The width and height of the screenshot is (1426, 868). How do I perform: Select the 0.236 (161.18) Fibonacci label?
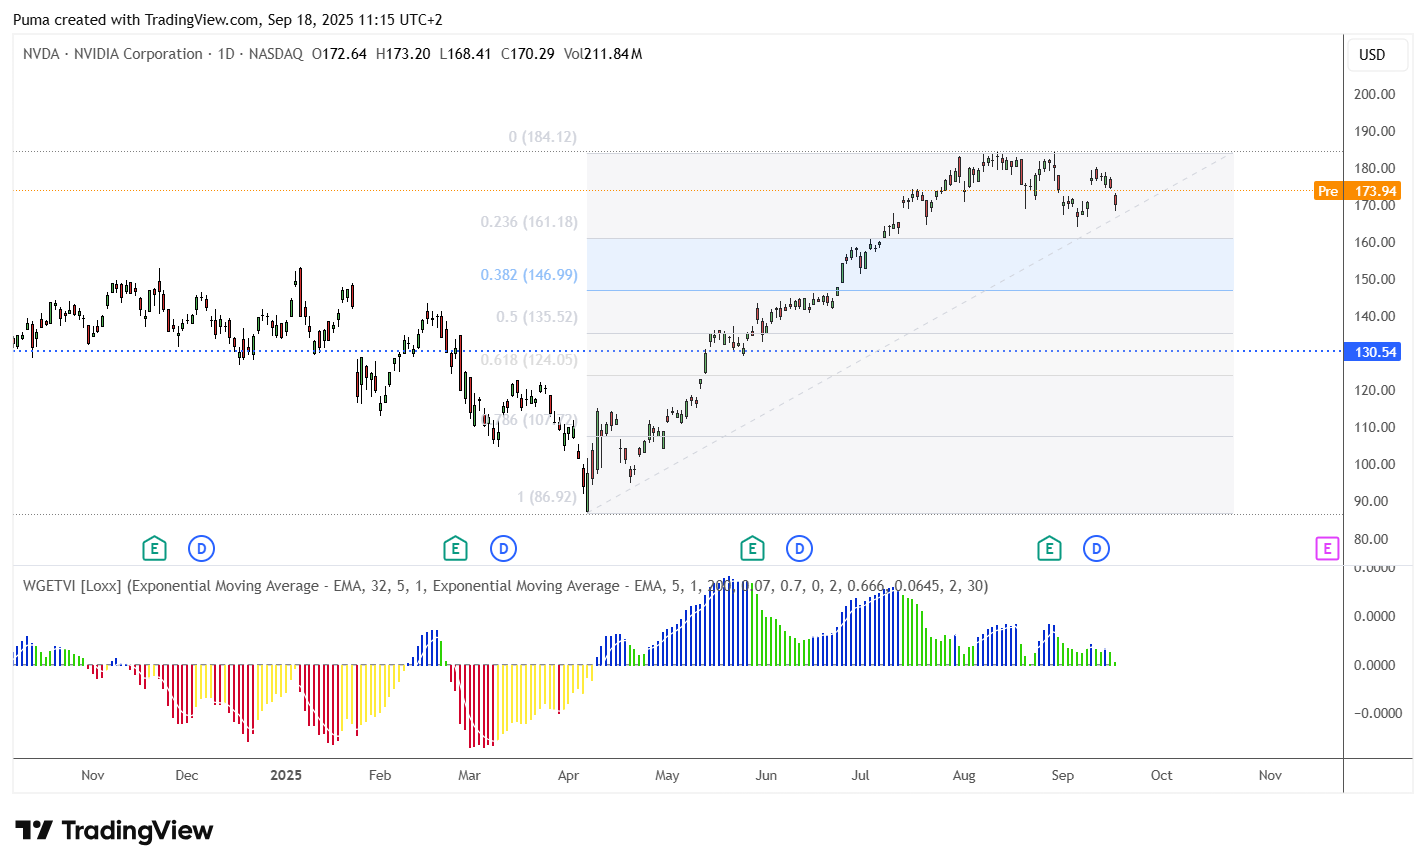point(529,222)
